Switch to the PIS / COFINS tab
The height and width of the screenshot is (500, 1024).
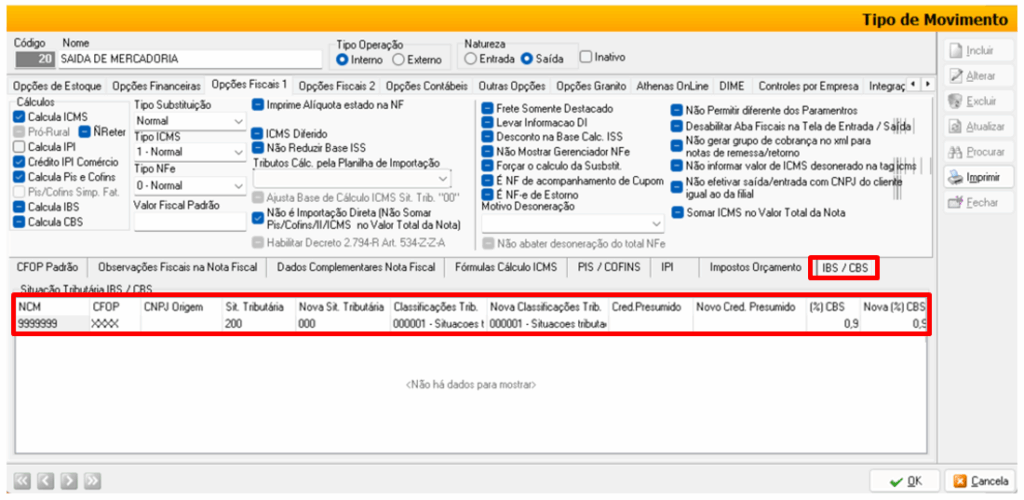click(x=609, y=267)
